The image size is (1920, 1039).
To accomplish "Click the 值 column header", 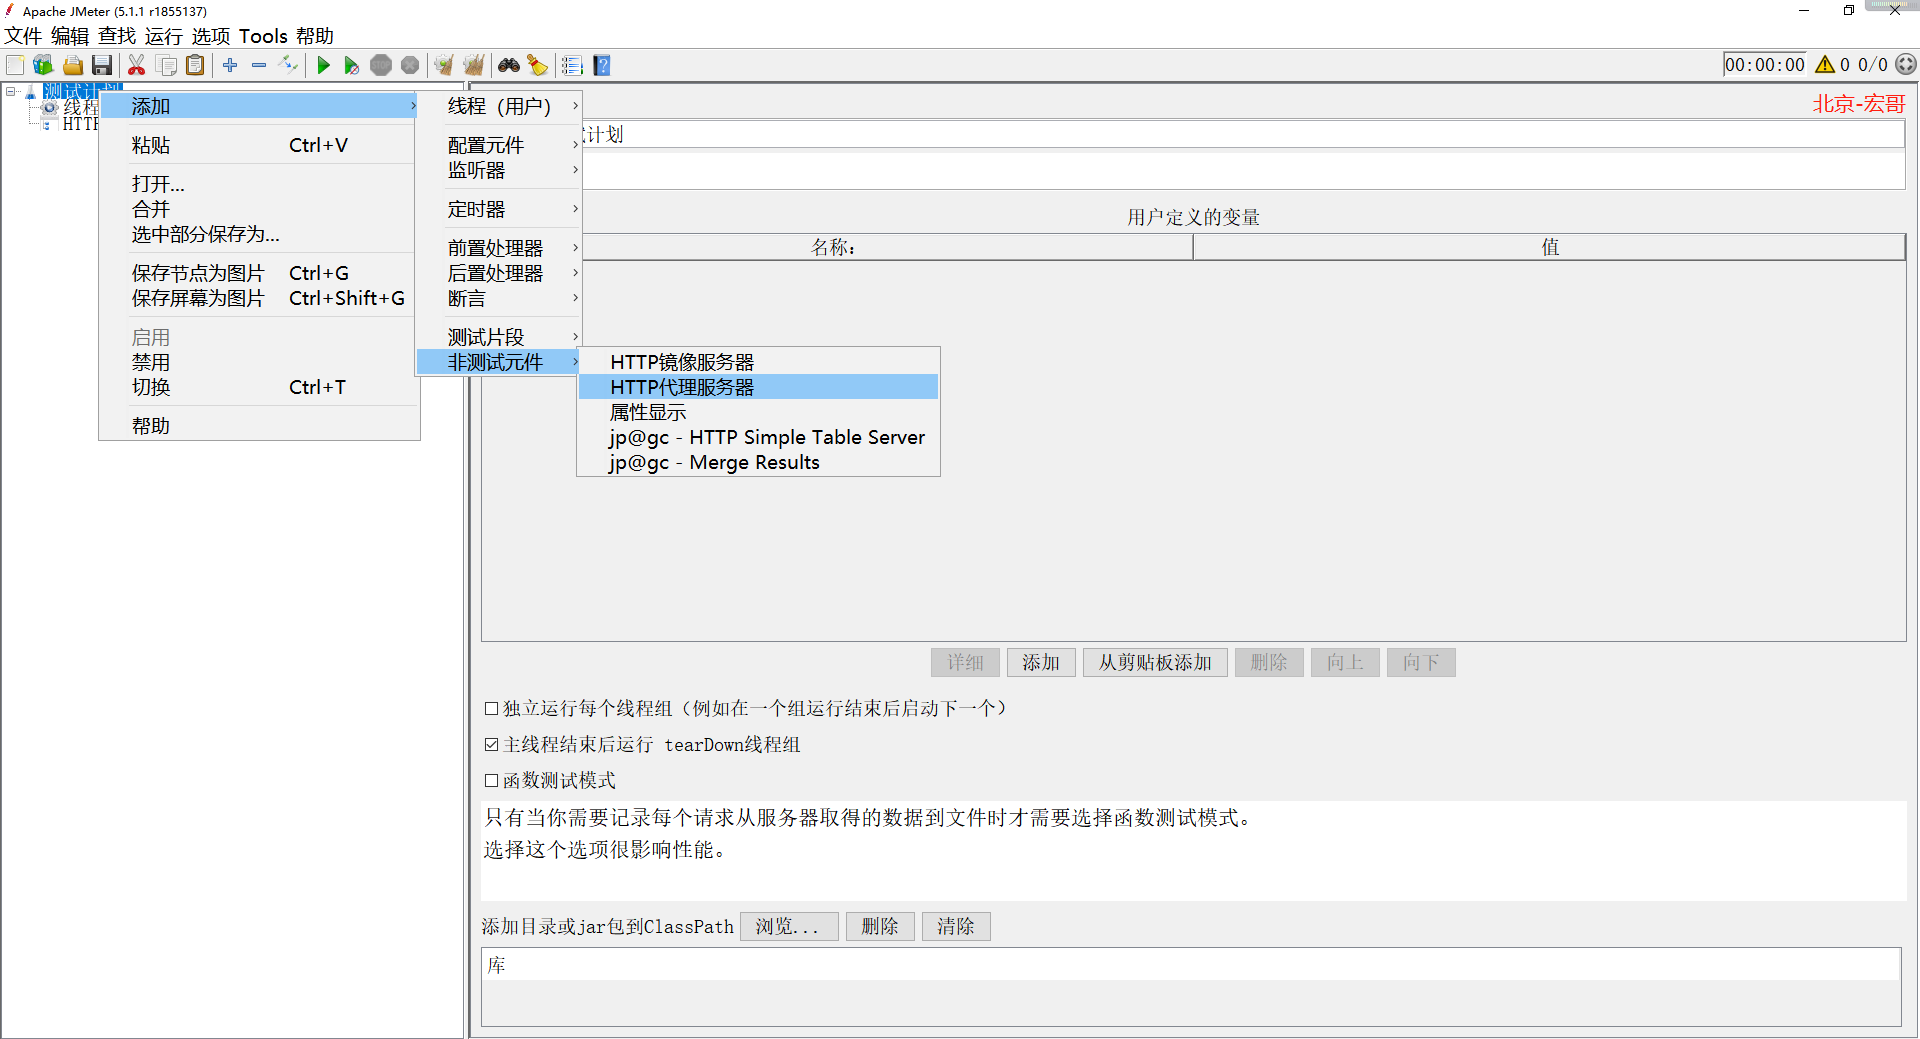I will click(1549, 247).
